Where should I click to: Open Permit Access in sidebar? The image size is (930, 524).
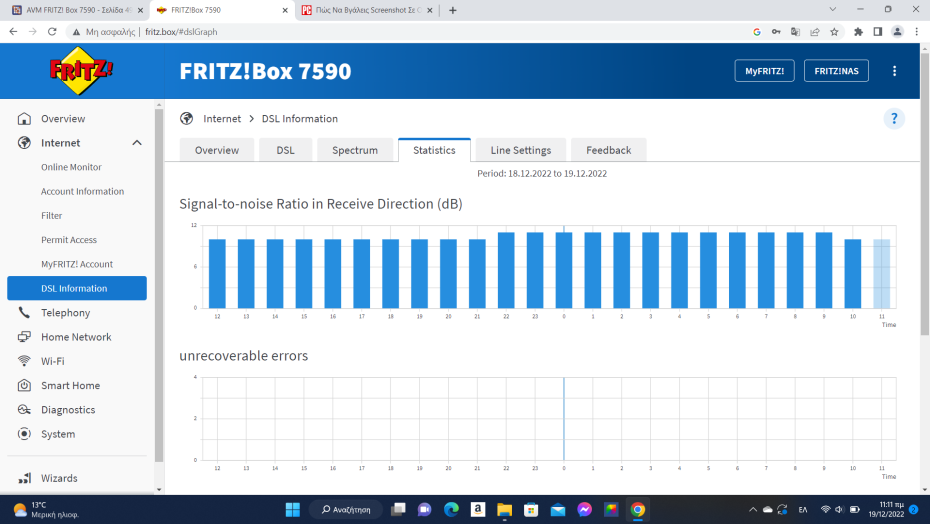tap(69, 240)
